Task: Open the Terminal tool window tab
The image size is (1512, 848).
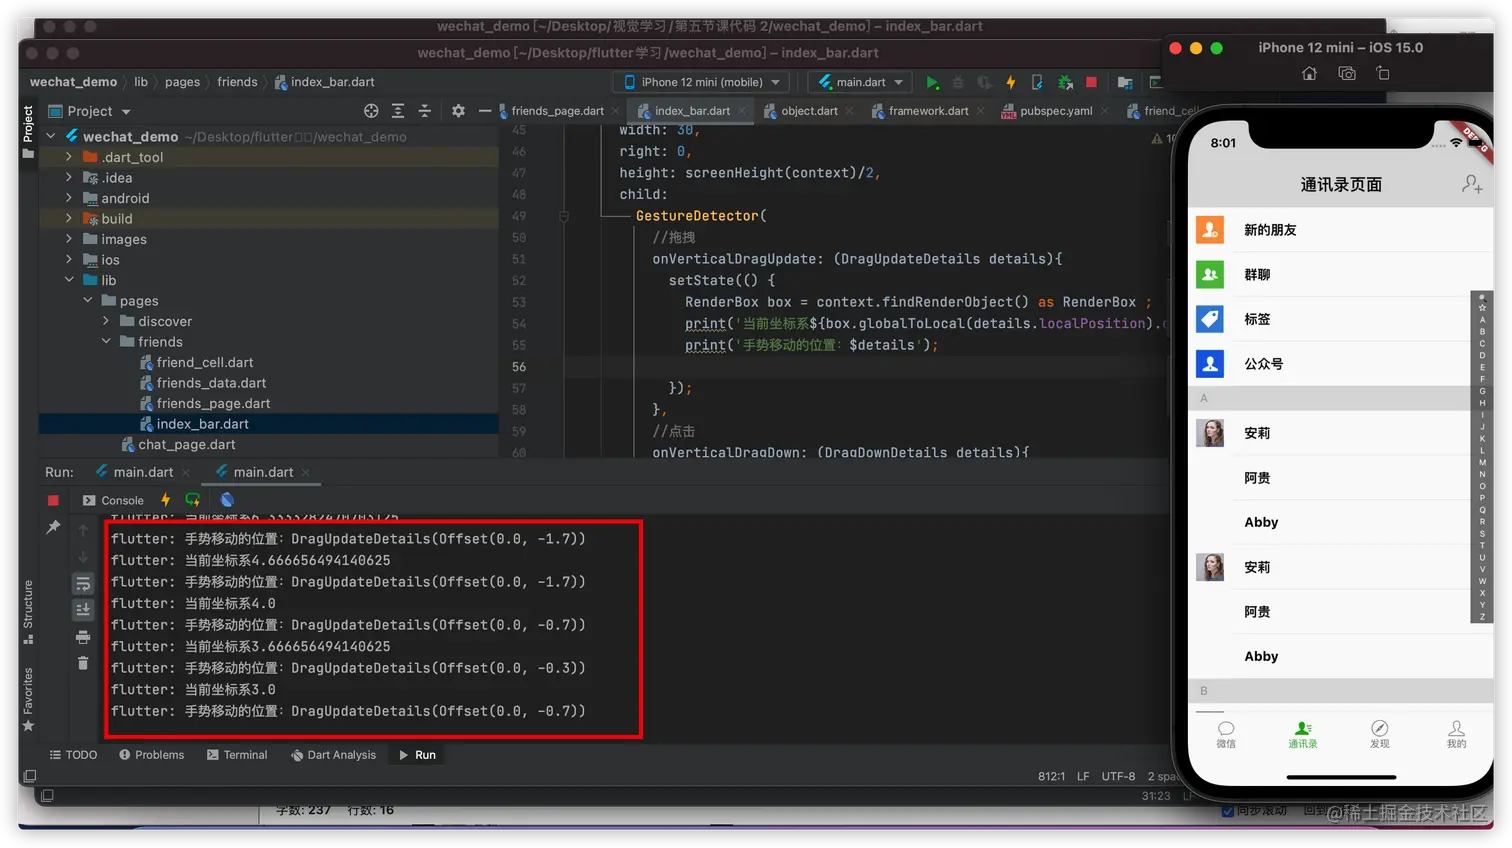Action: pos(237,755)
